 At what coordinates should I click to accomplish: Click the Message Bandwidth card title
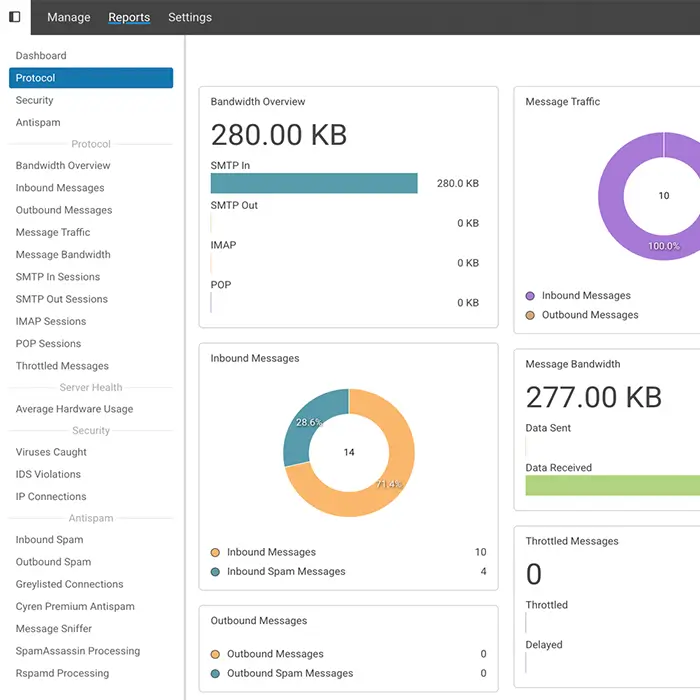[x=573, y=364]
